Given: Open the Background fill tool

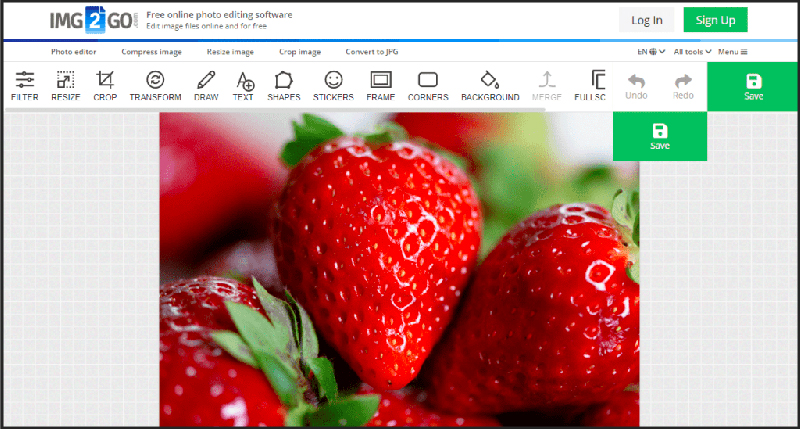Looking at the screenshot, I should tap(490, 86).
